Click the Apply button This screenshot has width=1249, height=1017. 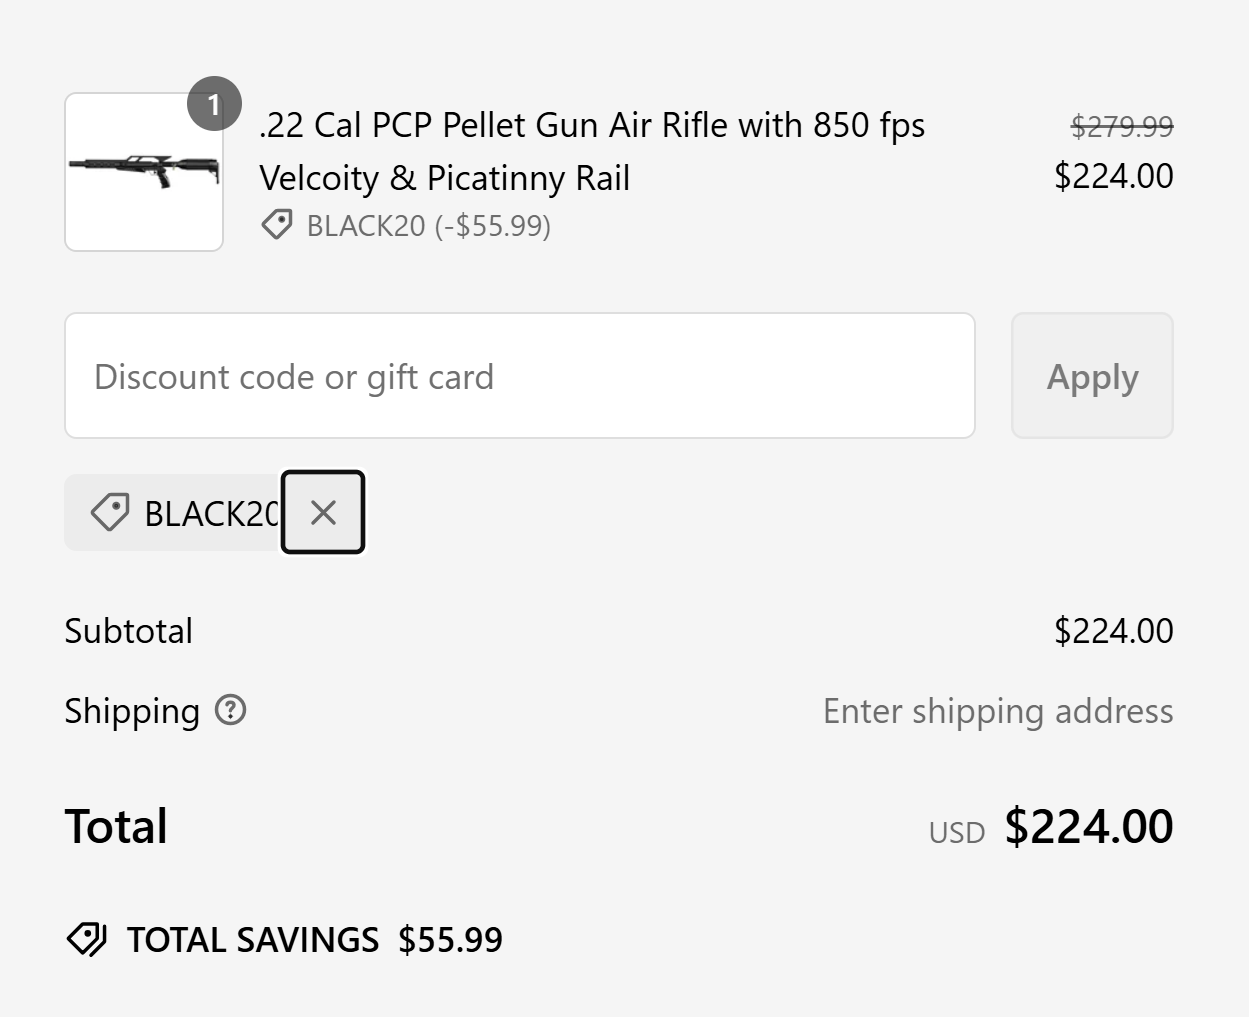click(x=1092, y=376)
